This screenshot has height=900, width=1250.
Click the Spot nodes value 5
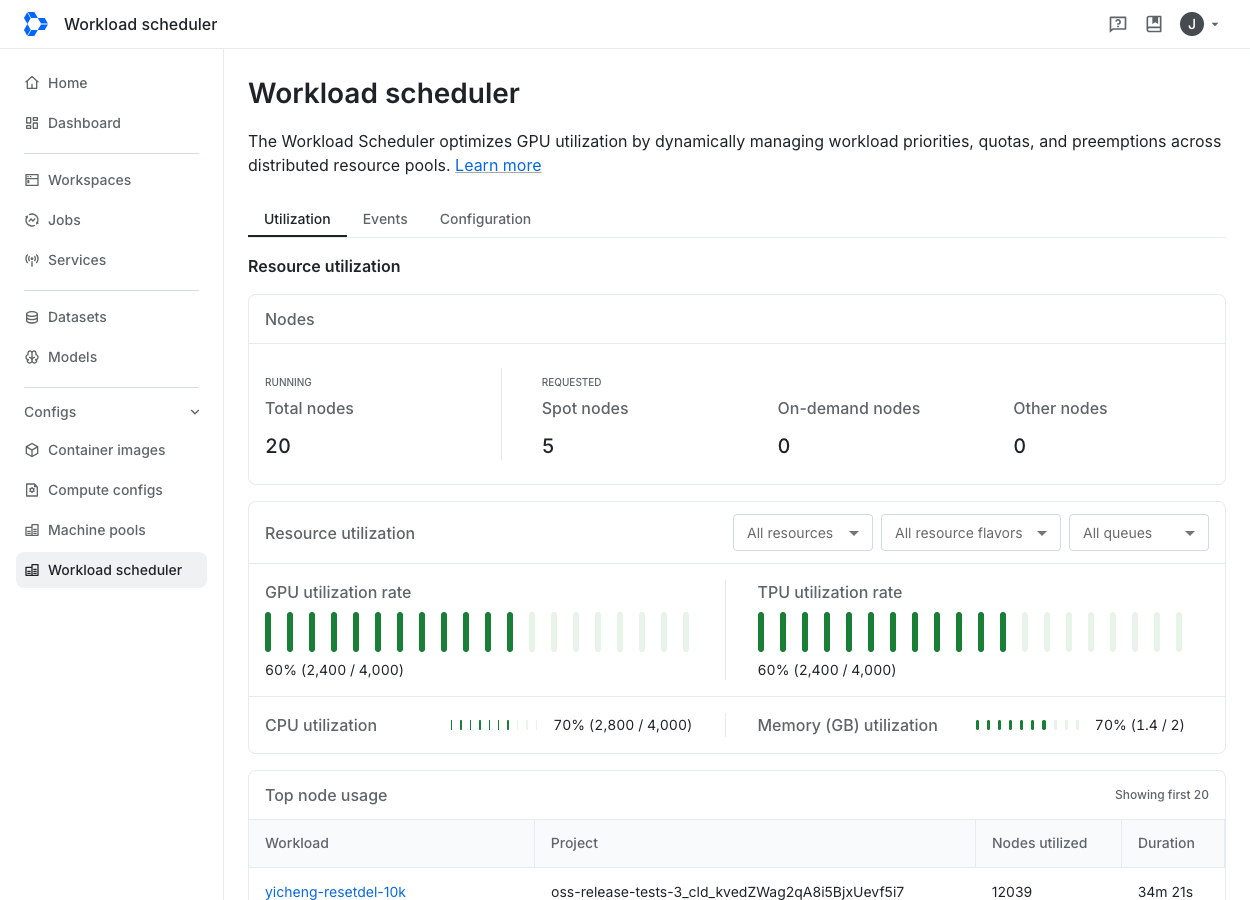click(x=548, y=446)
